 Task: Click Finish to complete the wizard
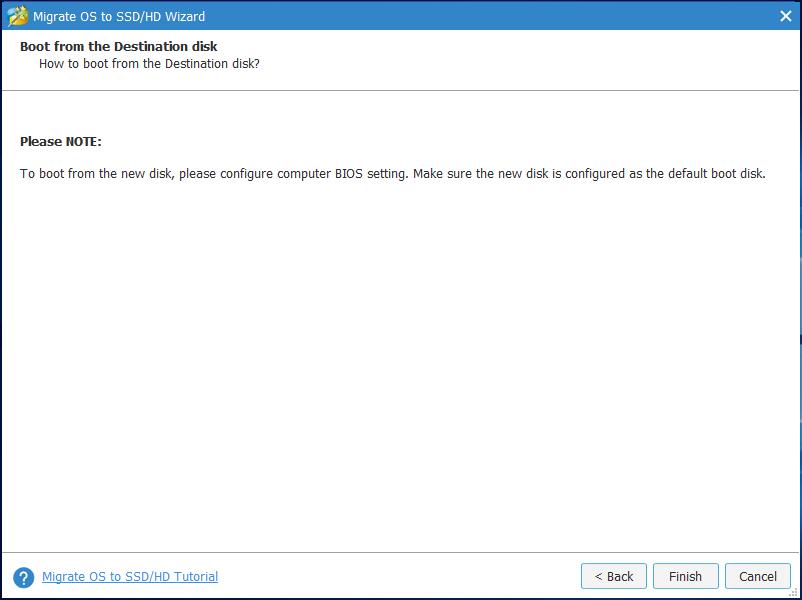pos(685,576)
